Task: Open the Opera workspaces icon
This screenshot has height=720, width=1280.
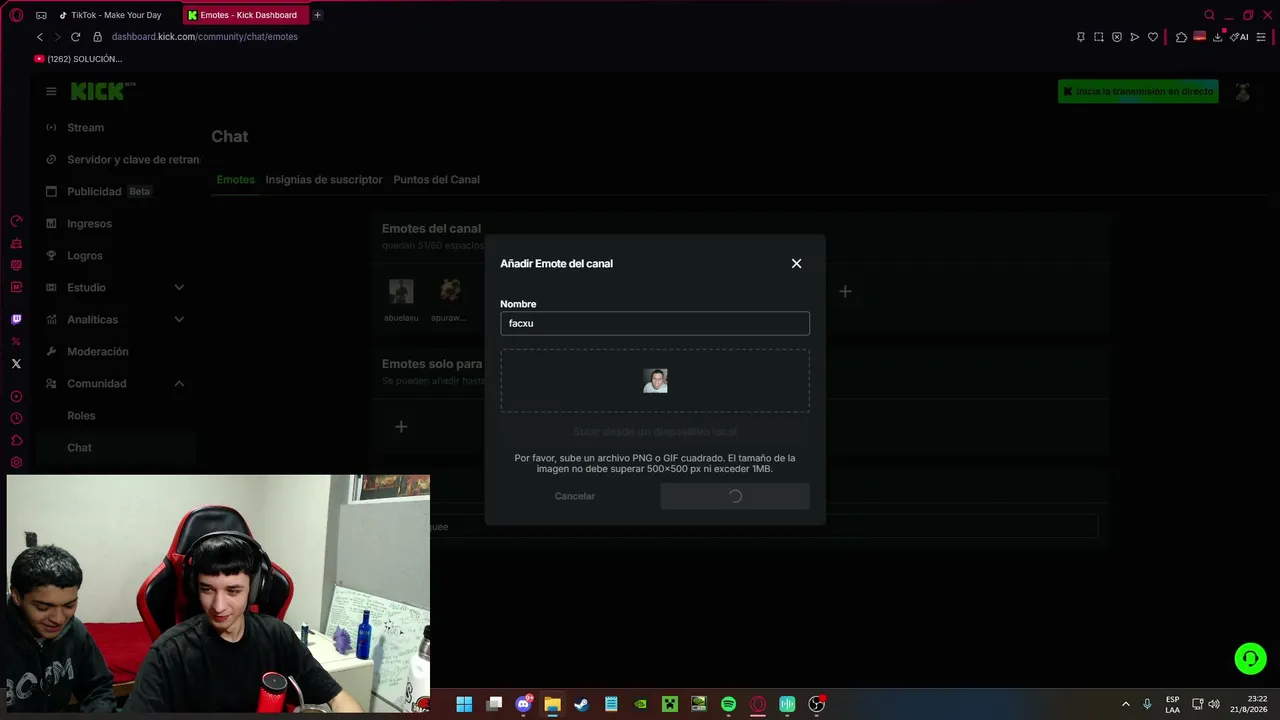Action: (41, 15)
